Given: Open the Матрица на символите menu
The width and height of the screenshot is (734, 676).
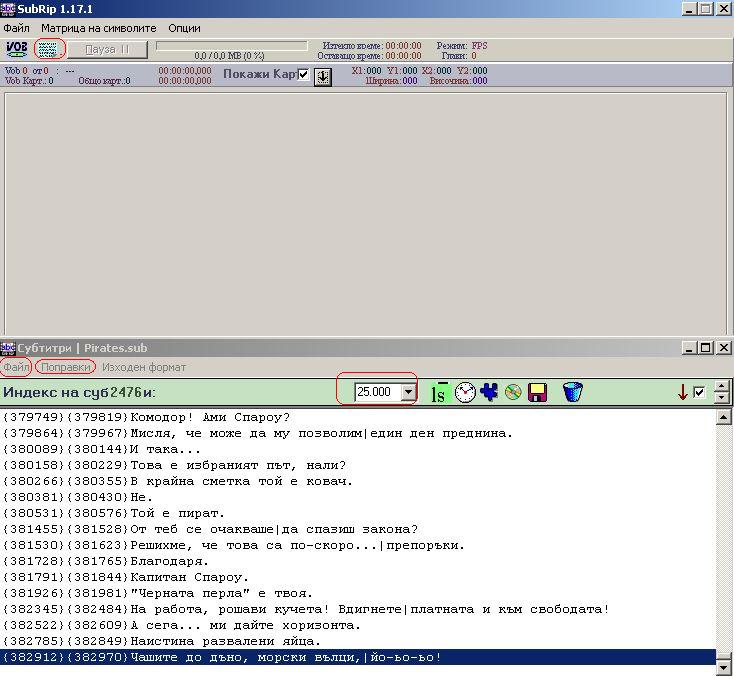Looking at the screenshot, I should pyautogui.click(x=98, y=28).
